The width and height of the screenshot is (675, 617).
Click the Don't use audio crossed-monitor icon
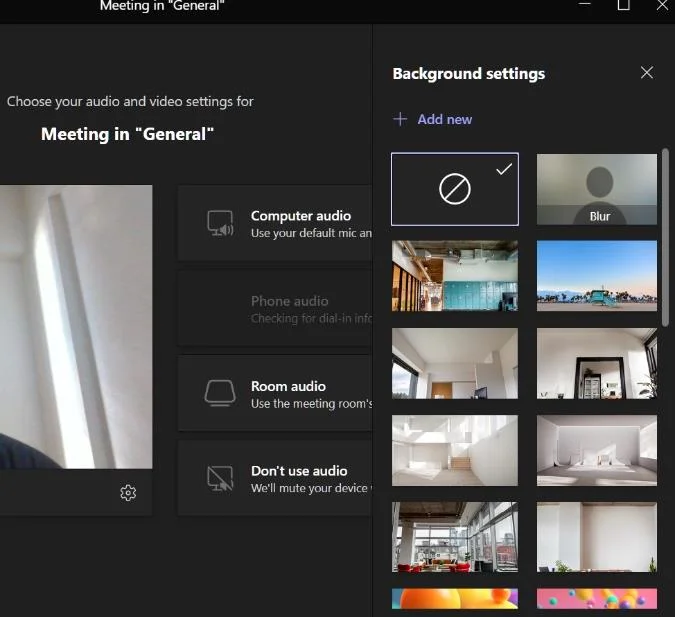[220, 478]
